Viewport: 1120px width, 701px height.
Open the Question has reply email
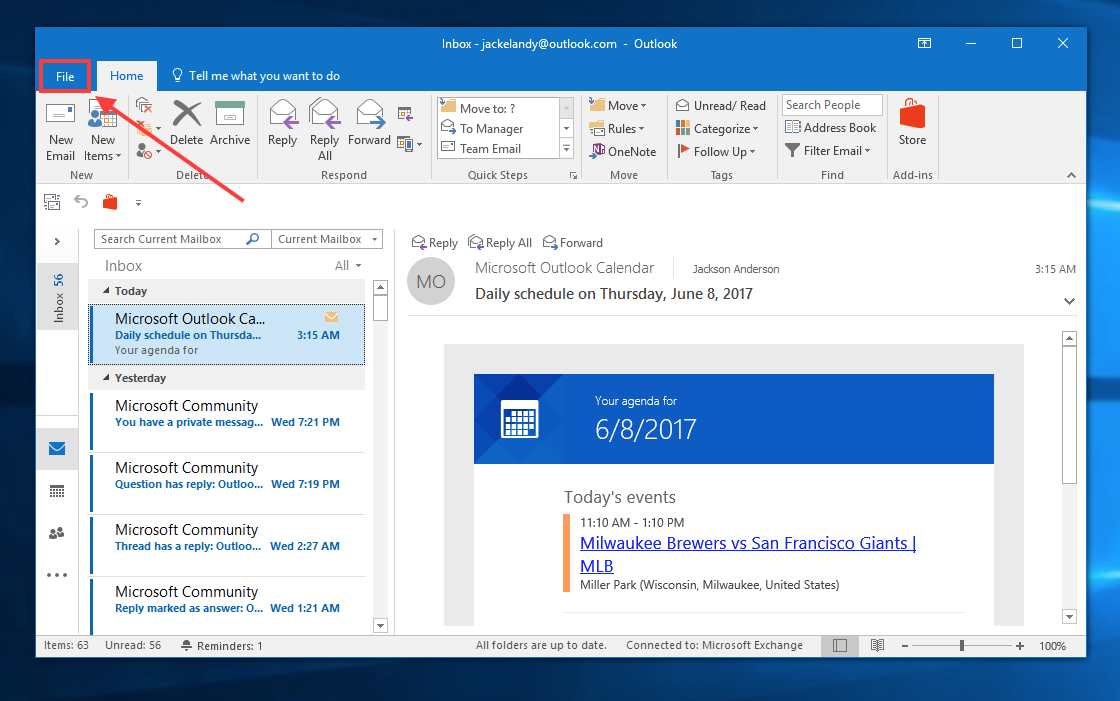(x=227, y=482)
